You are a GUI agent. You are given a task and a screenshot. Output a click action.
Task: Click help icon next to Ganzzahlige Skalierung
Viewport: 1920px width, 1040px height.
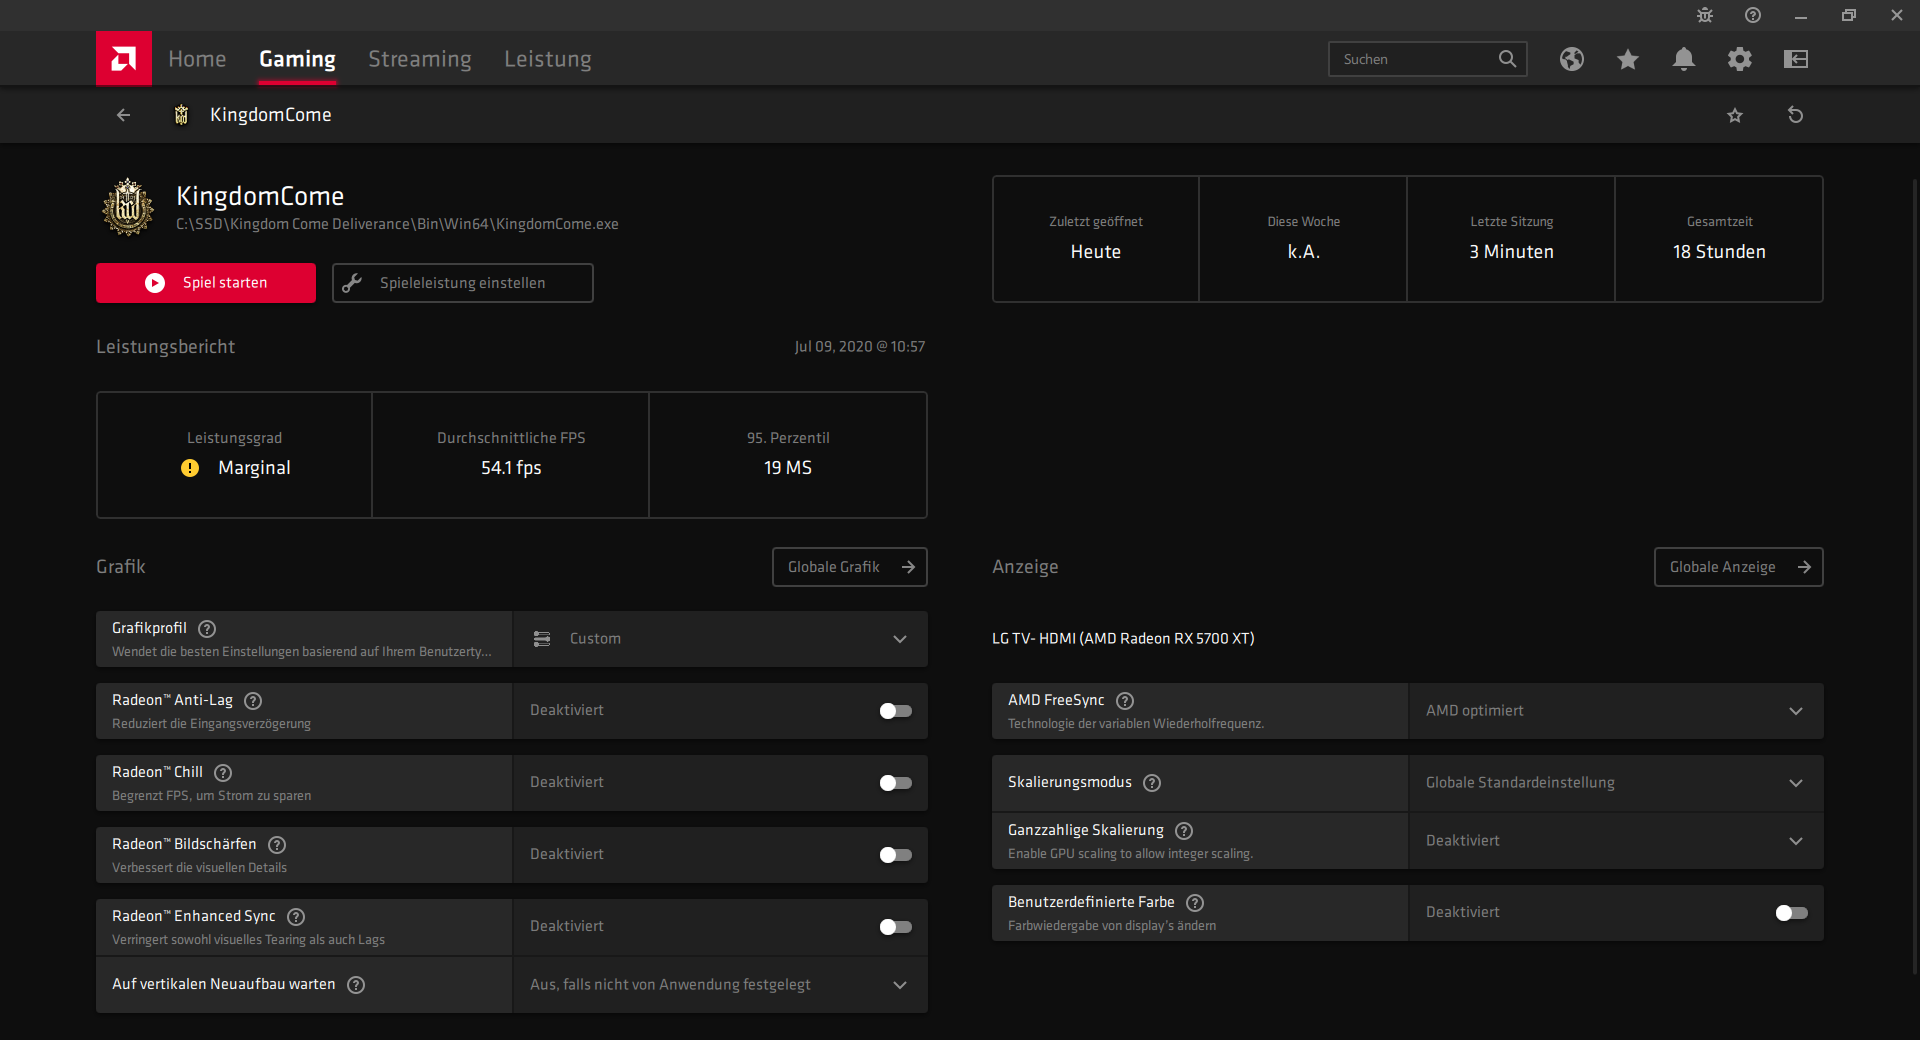click(1184, 831)
